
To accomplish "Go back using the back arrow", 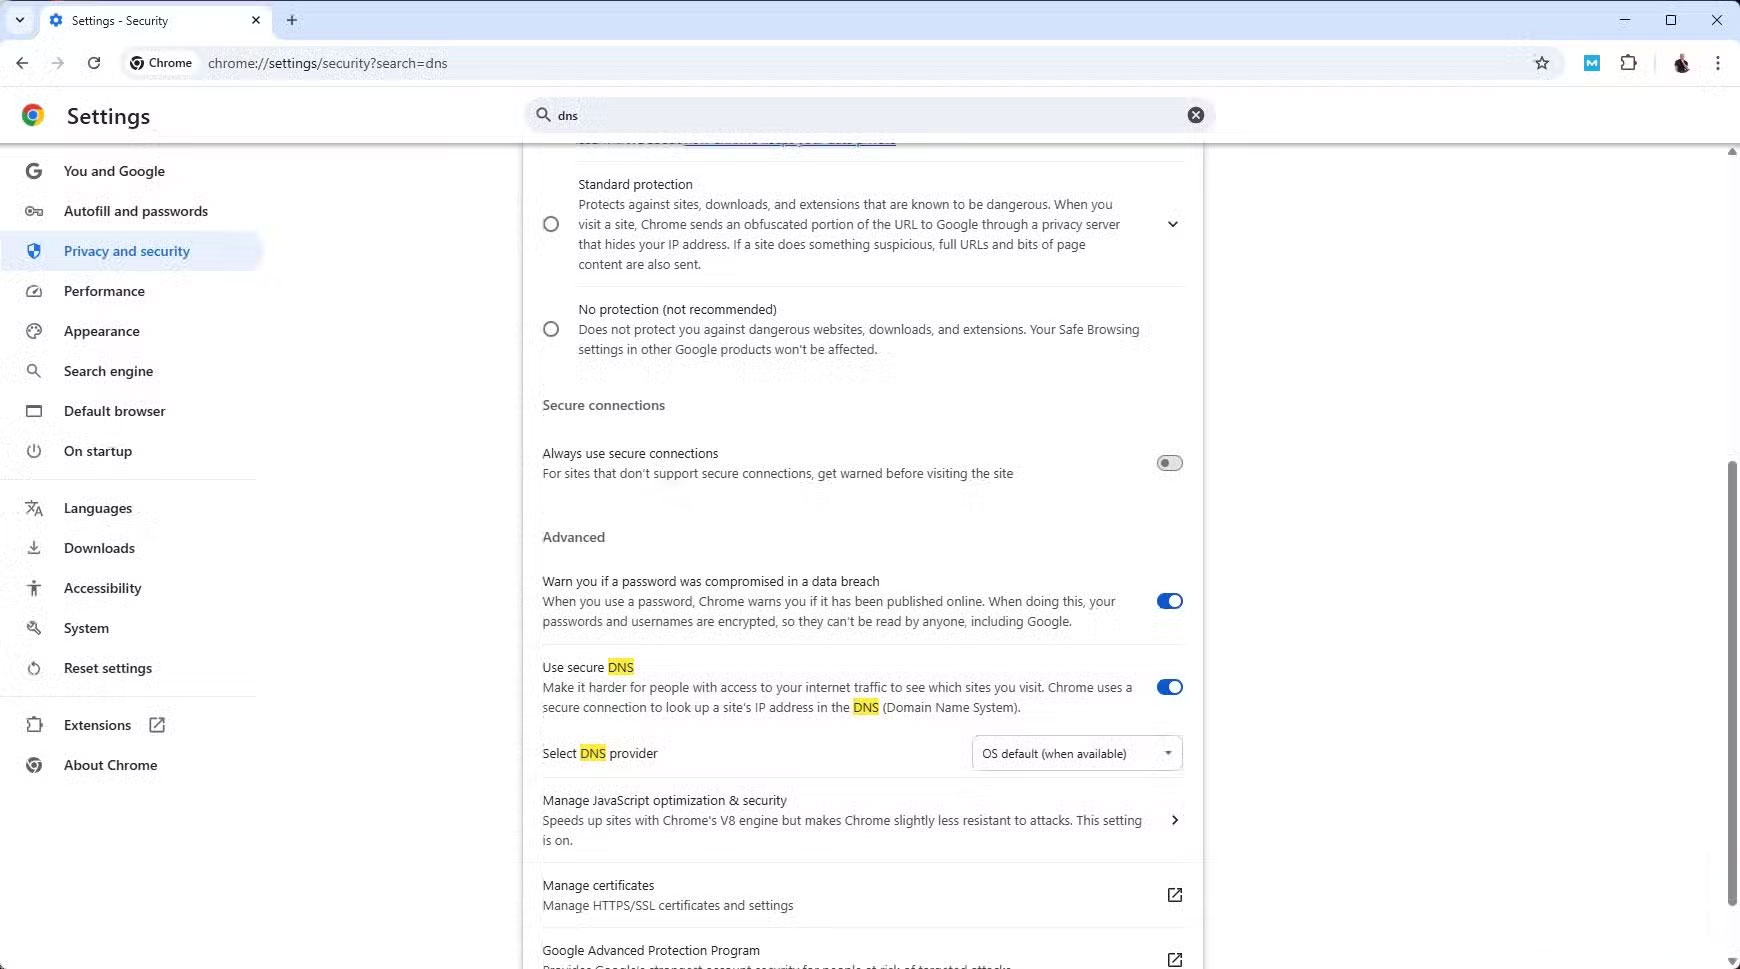I will 22,63.
